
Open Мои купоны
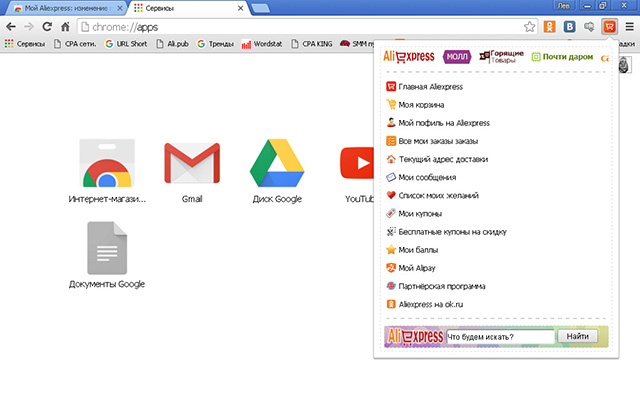pos(414,213)
